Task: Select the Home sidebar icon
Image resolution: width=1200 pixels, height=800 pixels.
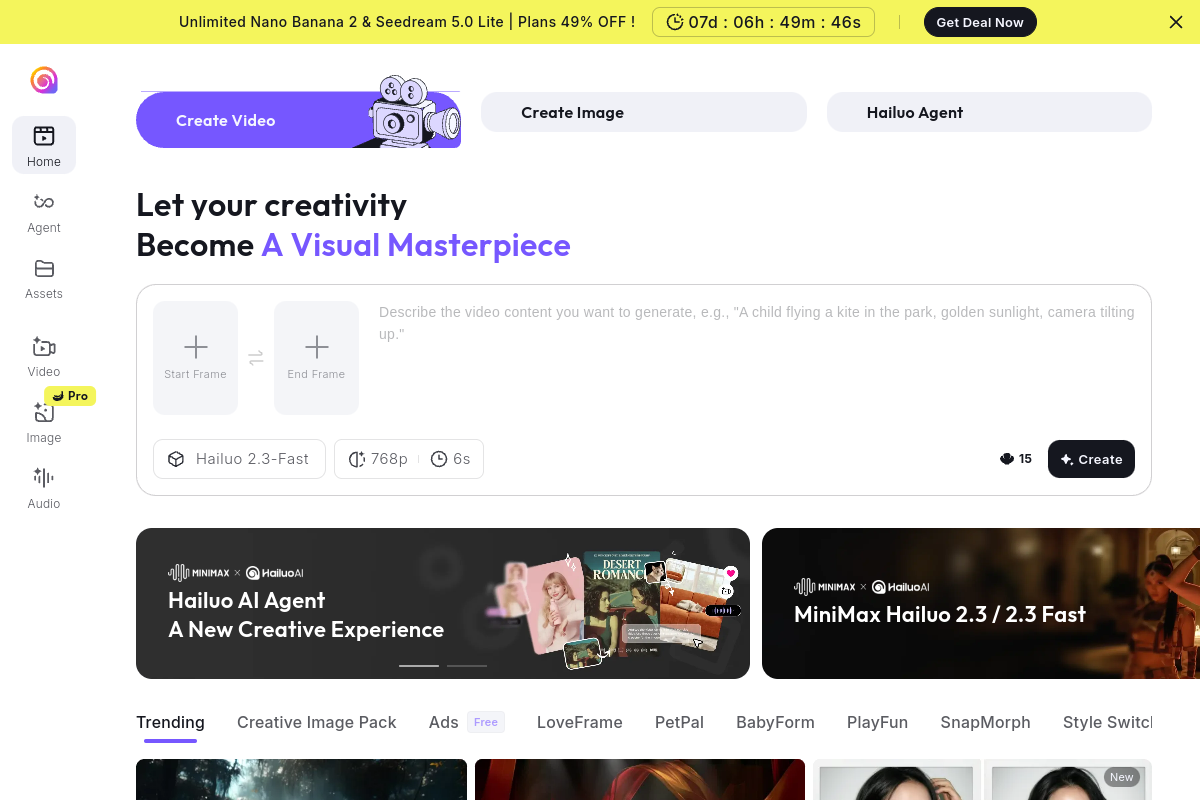Action: 44,146
